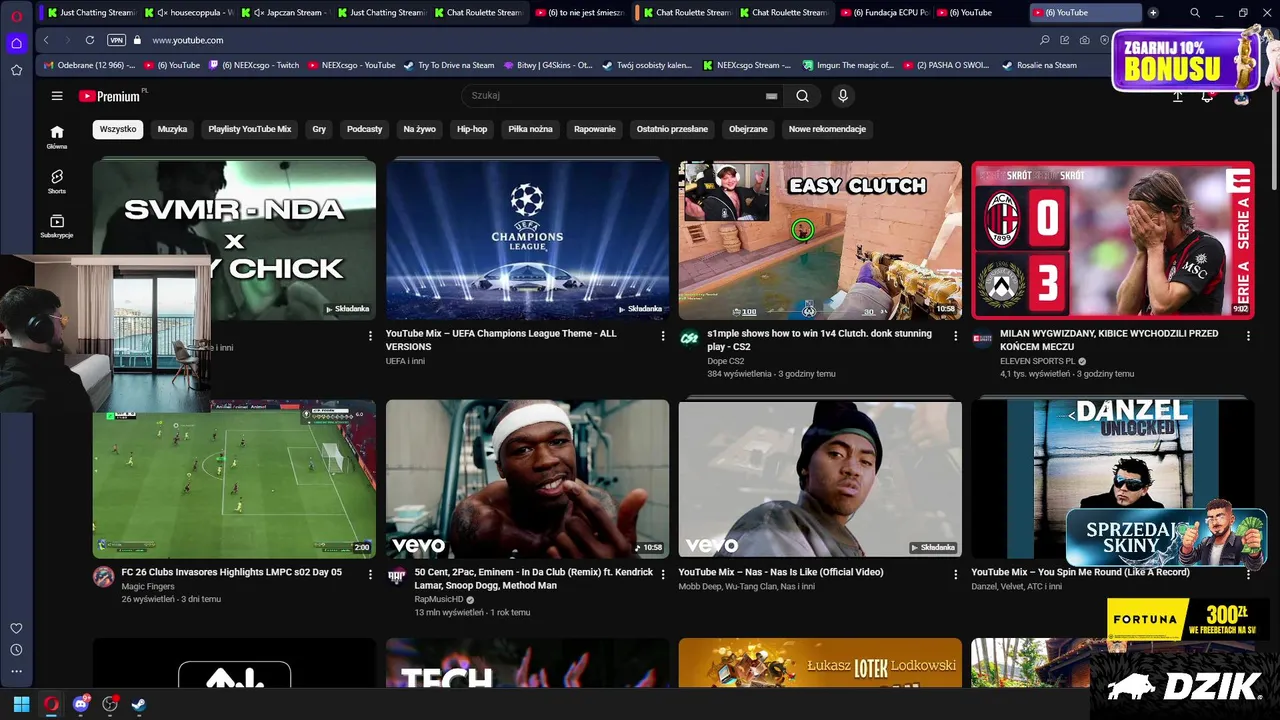
Task: Select Nowe rekomendacje filter chip
Action: (x=827, y=129)
